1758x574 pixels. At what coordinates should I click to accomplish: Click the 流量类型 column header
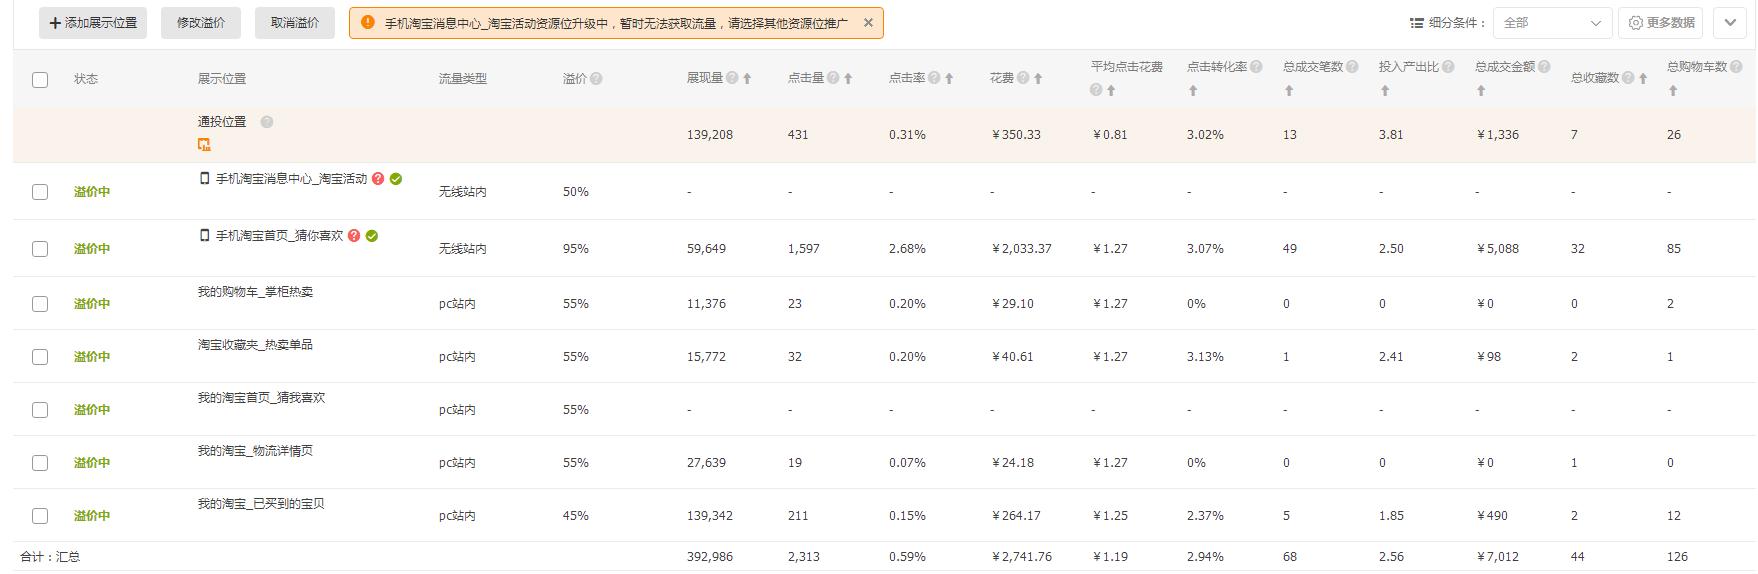(463, 79)
